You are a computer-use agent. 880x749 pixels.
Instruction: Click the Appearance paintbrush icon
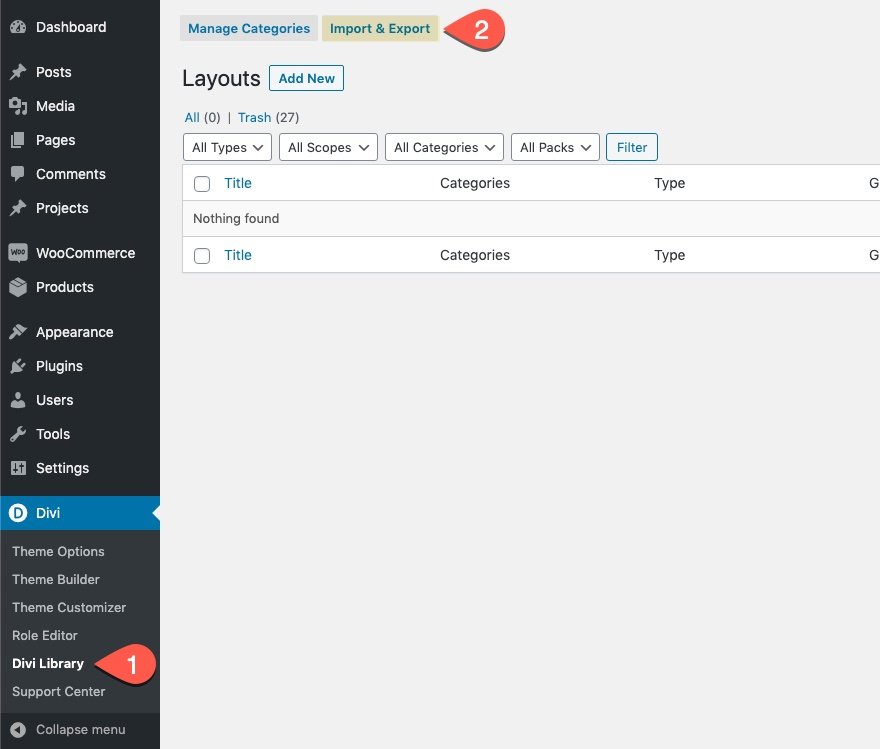click(x=18, y=332)
